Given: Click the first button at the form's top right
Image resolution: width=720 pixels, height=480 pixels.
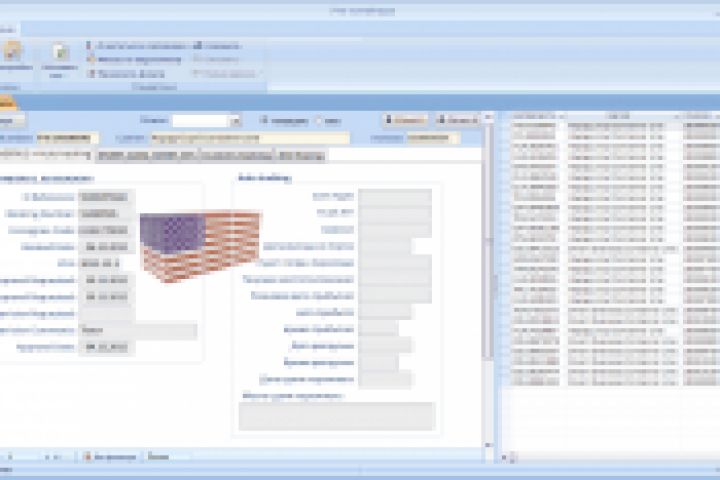Looking at the screenshot, I should point(405,120).
